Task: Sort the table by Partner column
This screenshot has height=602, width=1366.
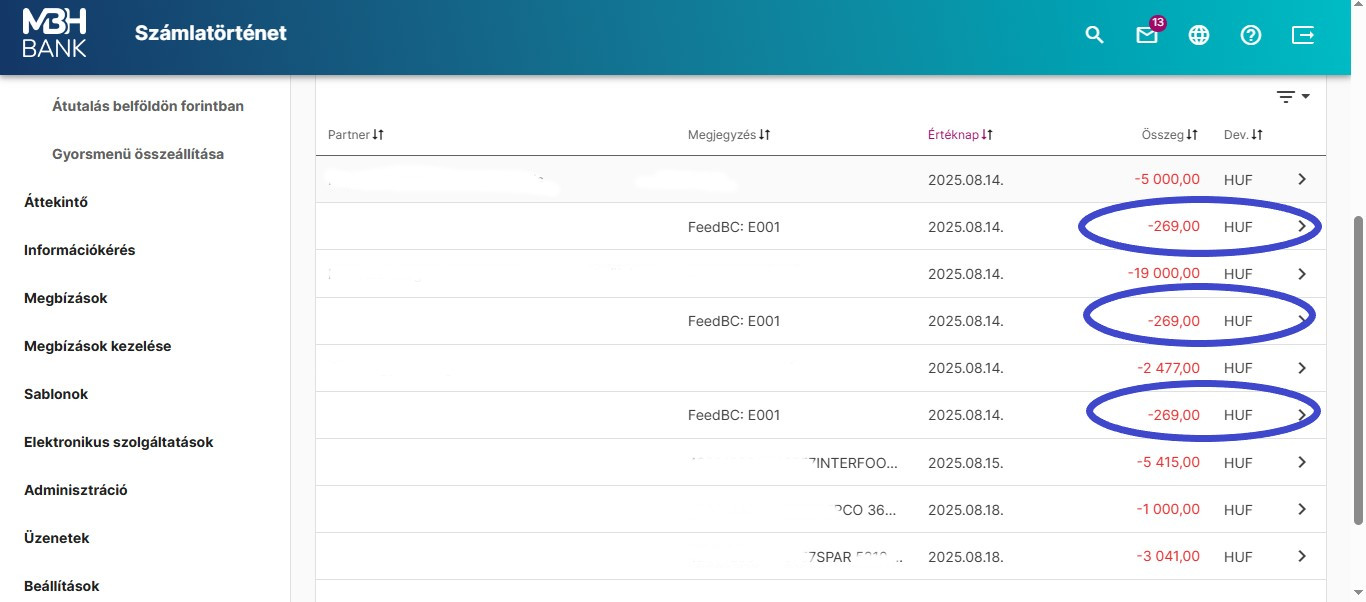Action: click(355, 134)
